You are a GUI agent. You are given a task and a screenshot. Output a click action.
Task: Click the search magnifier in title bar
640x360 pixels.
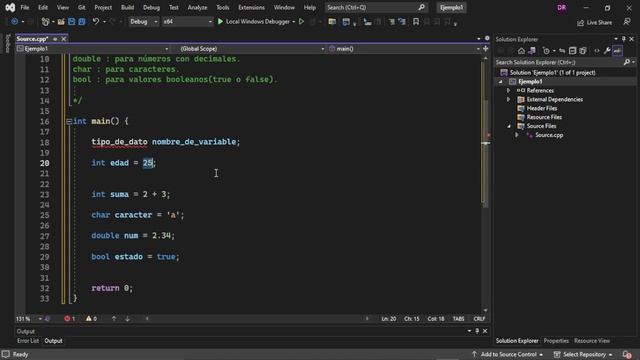[x=421, y=7]
